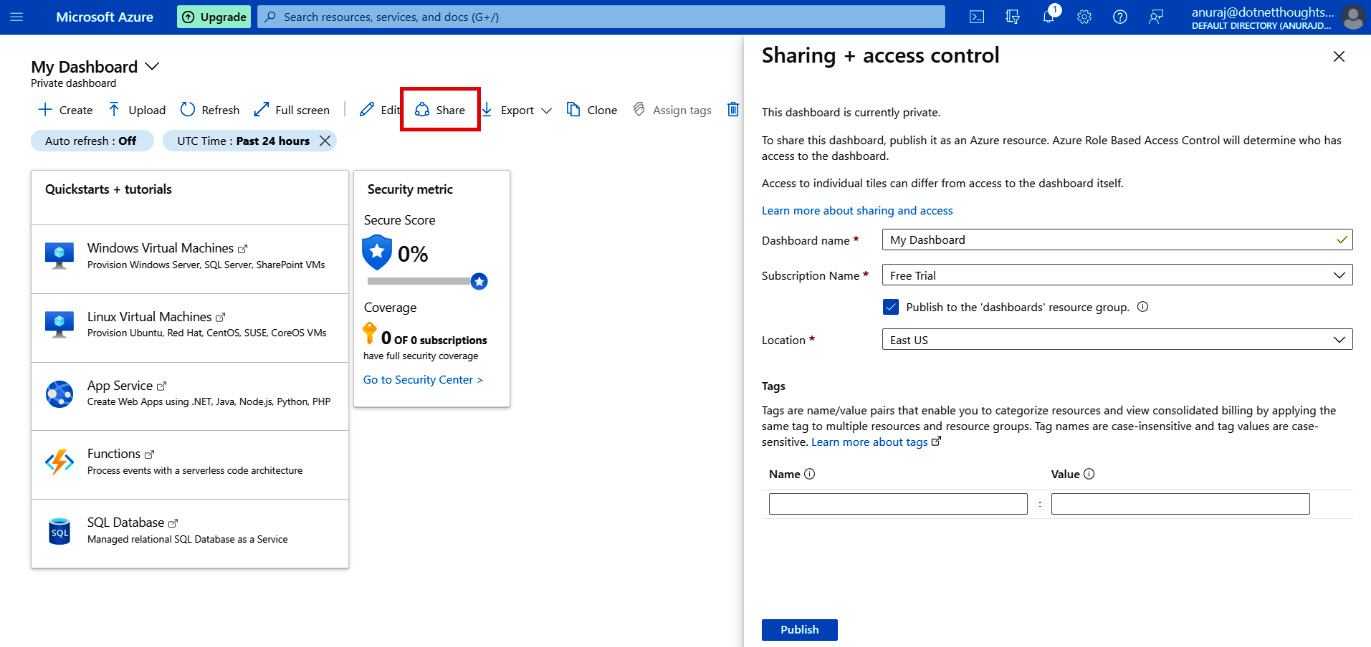Click the App Service globe icon
The height and width of the screenshot is (647, 1371).
tap(59, 394)
